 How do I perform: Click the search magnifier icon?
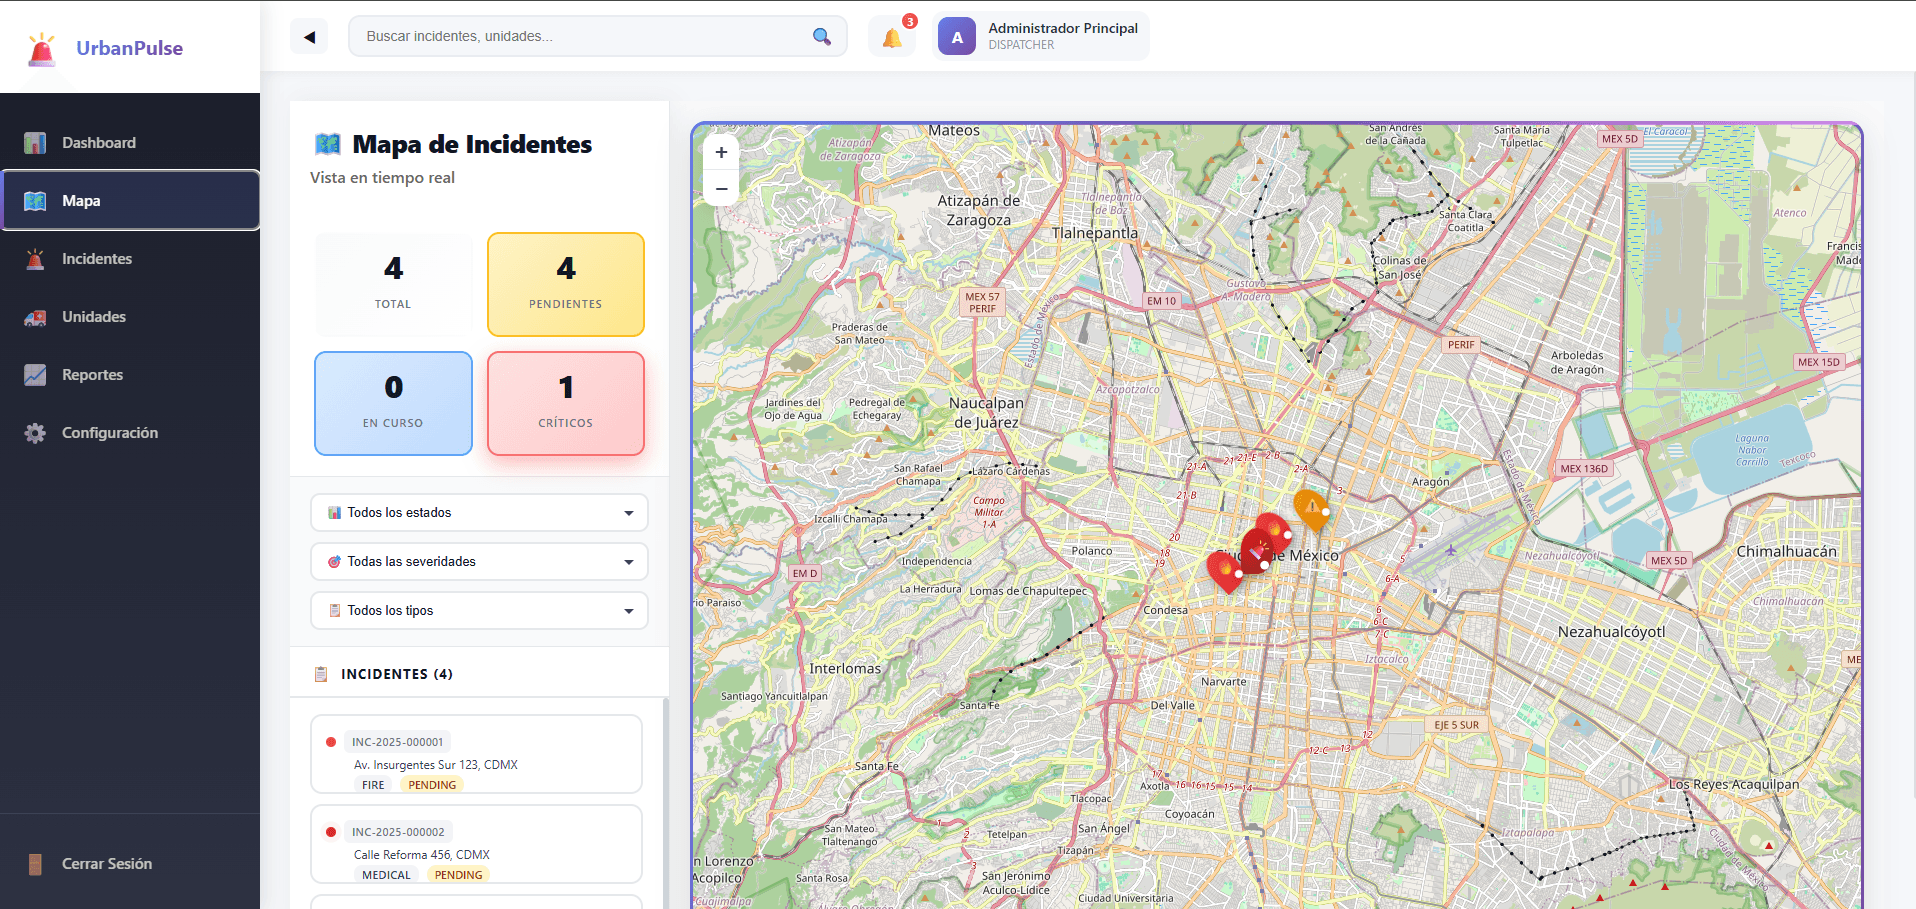821,37
